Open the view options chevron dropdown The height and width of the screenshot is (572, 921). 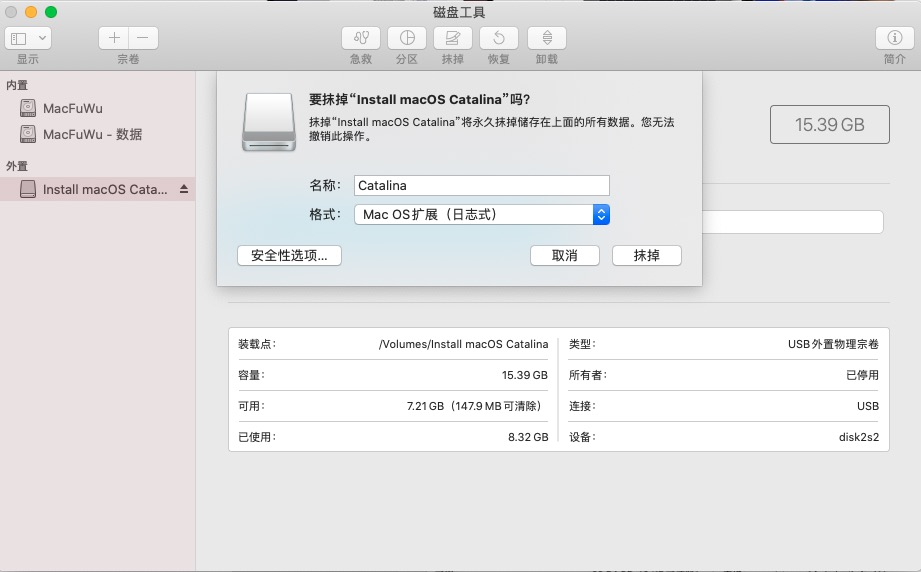[x=42, y=39]
